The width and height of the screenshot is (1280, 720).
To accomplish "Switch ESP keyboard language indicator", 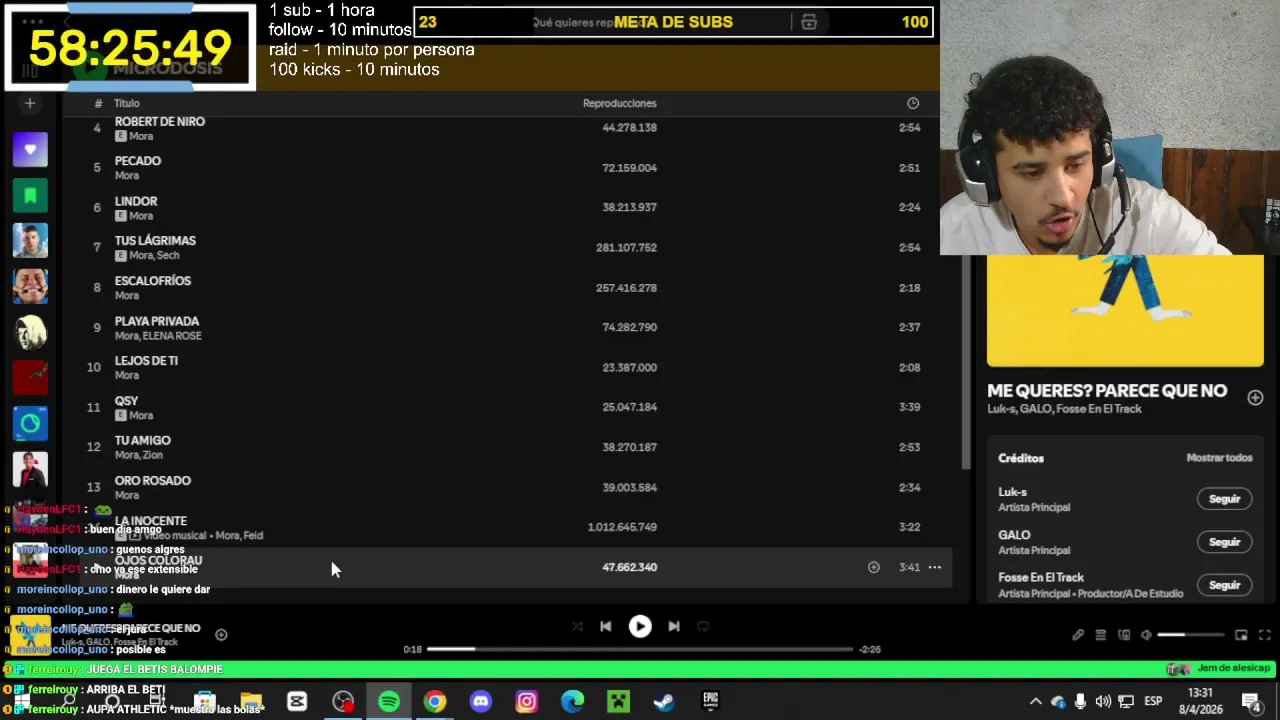I will point(1153,702).
